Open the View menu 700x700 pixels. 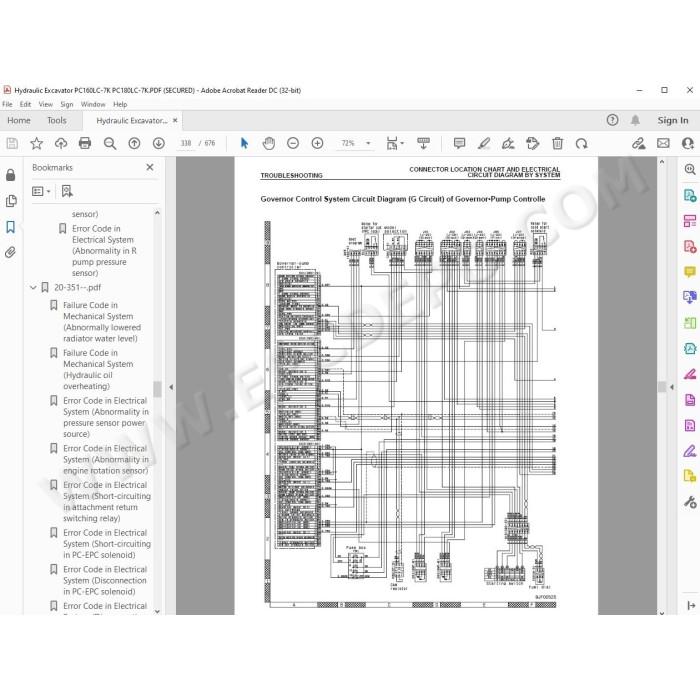click(46, 104)
